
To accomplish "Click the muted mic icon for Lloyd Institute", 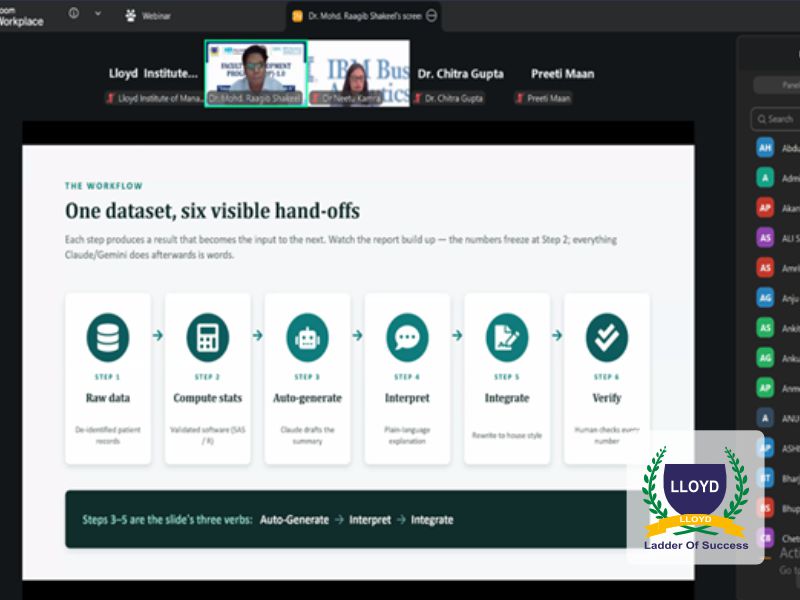I will click(x=111, y=98).
